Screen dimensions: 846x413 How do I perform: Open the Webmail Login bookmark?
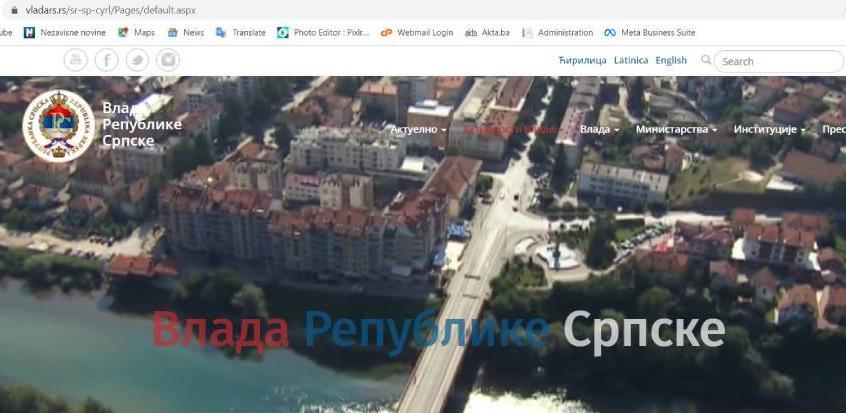point(417,32)
